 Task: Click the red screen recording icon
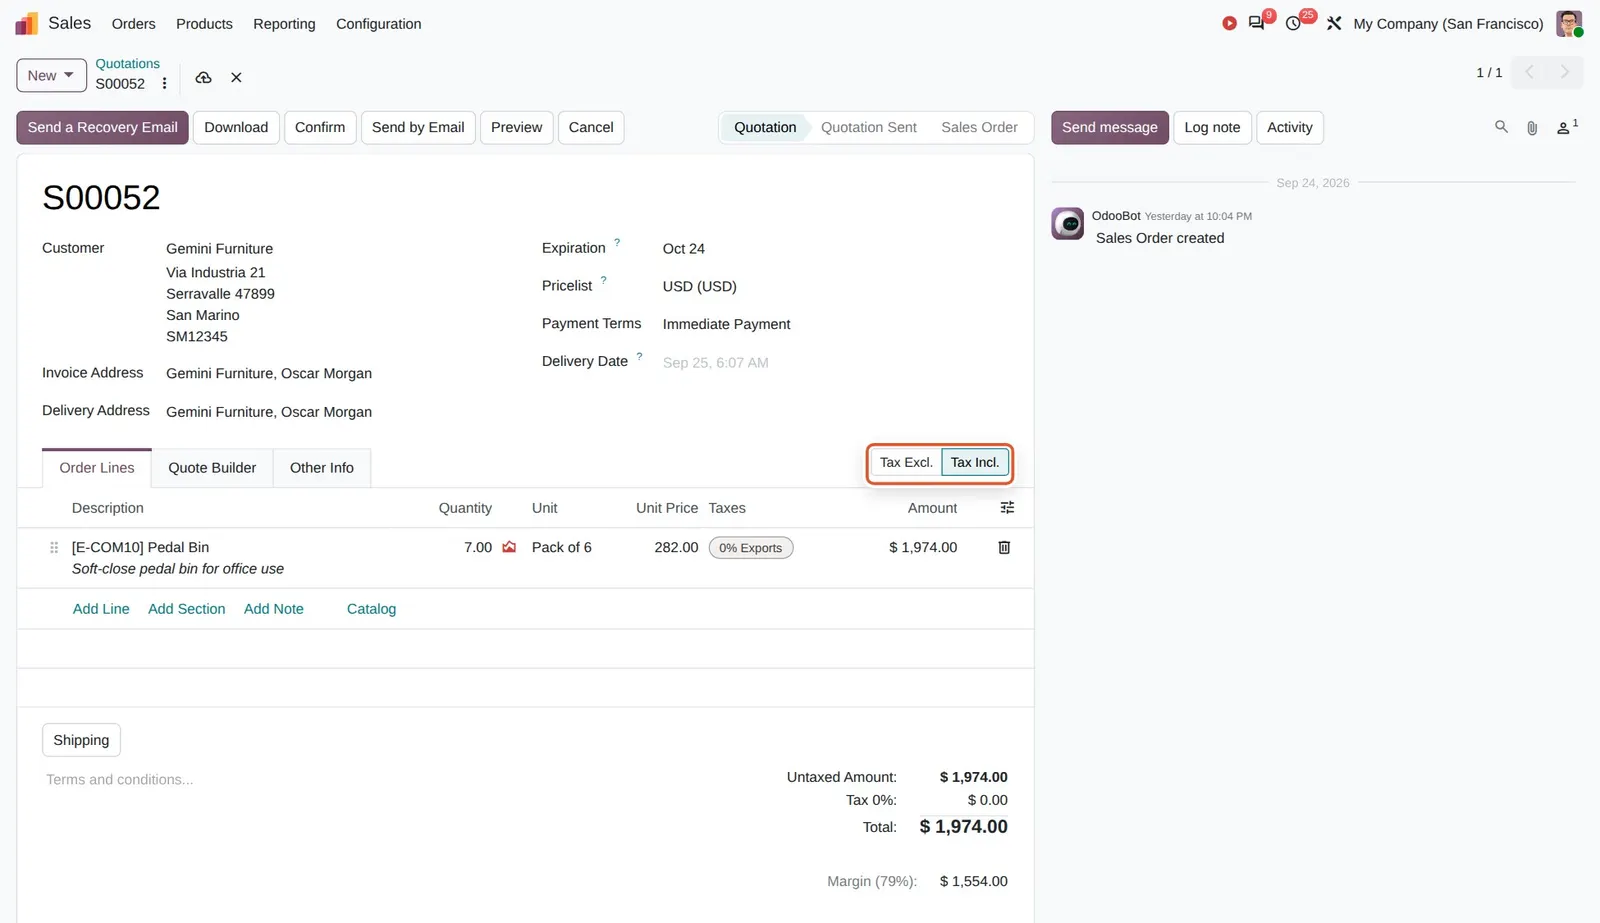point(1229,23)
